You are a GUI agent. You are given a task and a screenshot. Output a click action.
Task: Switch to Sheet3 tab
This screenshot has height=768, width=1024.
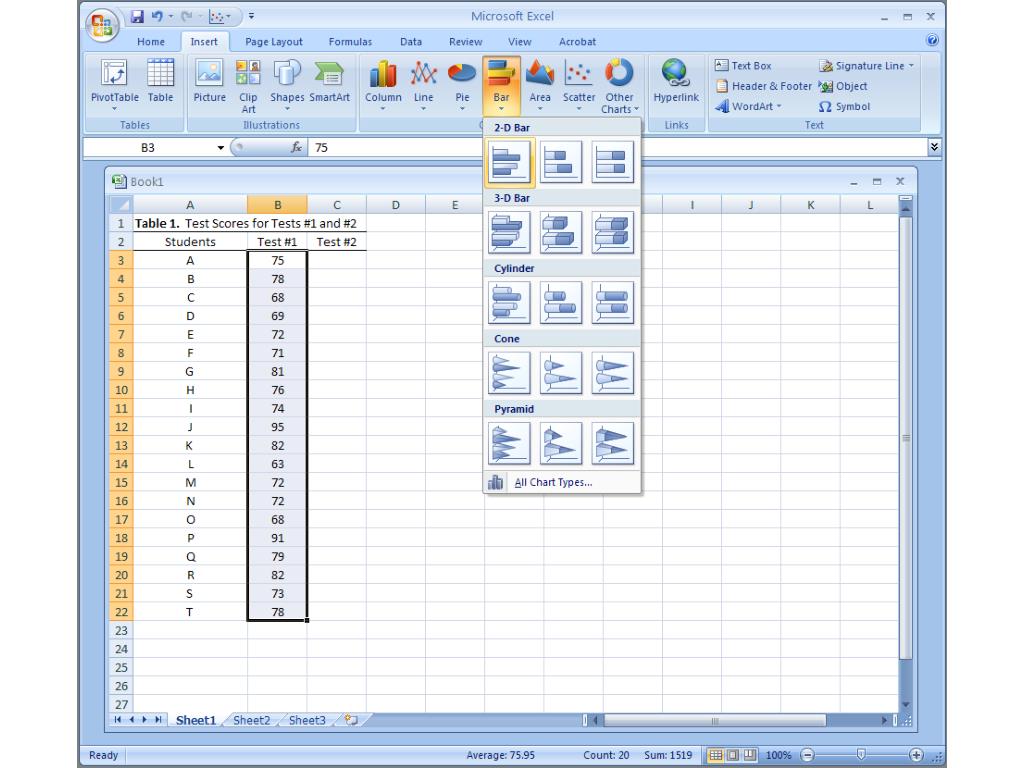pyautogui.click(x=307, y=720)
